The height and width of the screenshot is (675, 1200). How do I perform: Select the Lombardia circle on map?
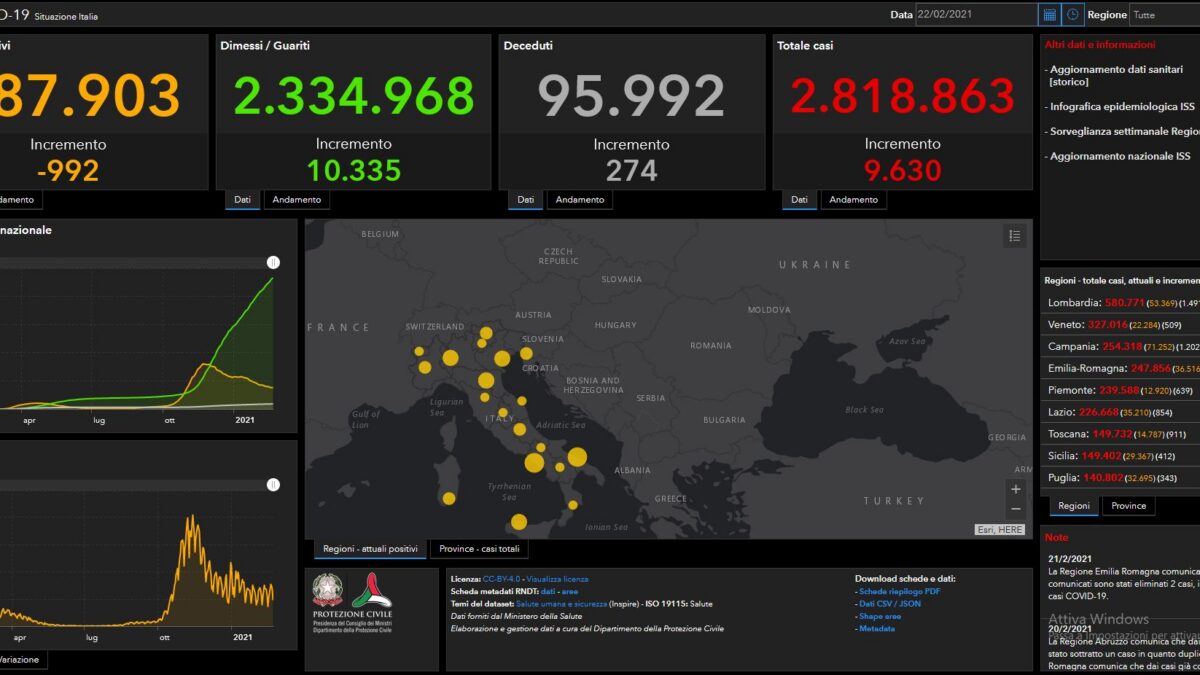(450, 358)
